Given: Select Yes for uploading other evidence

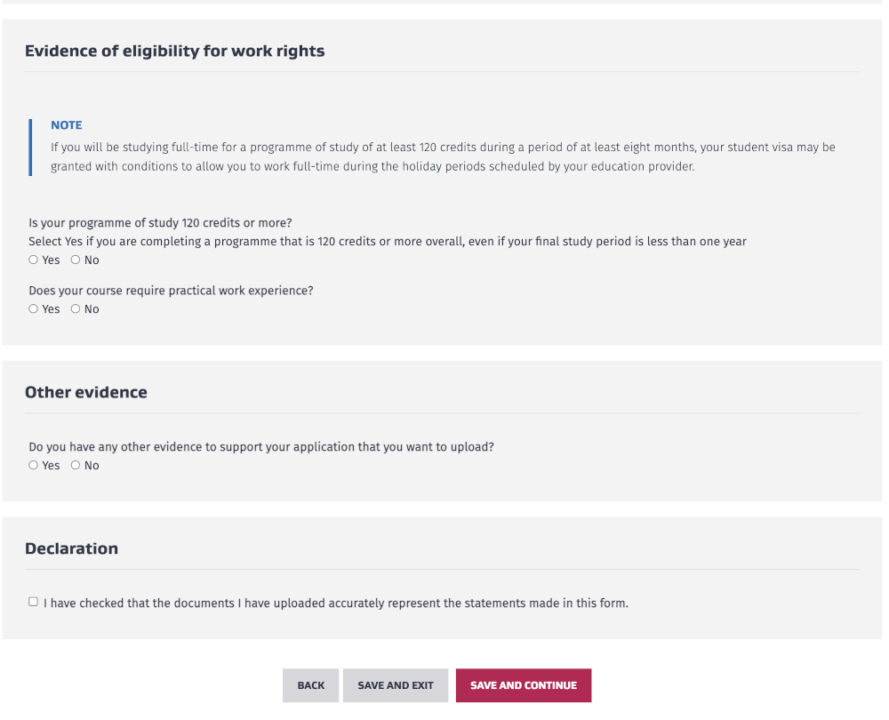Looking at the screenshot, I should 33,465.
